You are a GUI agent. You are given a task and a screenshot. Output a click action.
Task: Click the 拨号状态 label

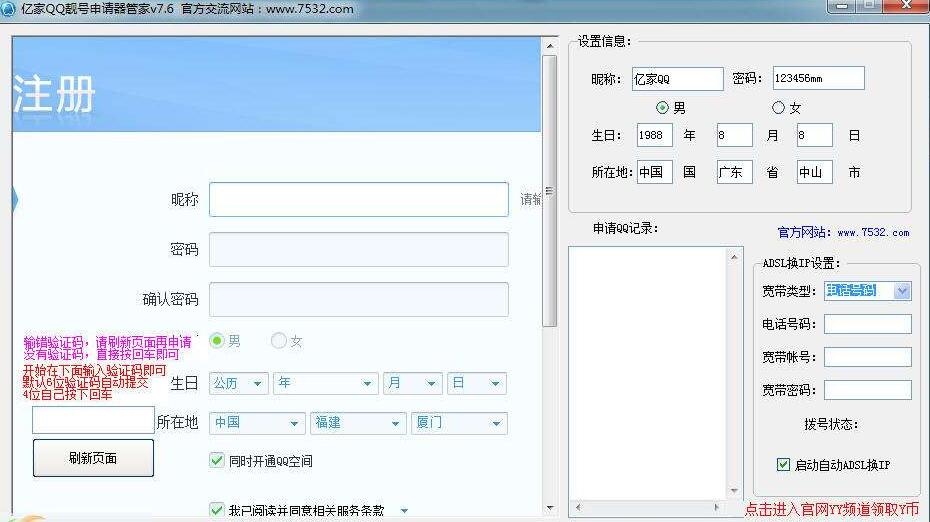(x=831, y=424)
